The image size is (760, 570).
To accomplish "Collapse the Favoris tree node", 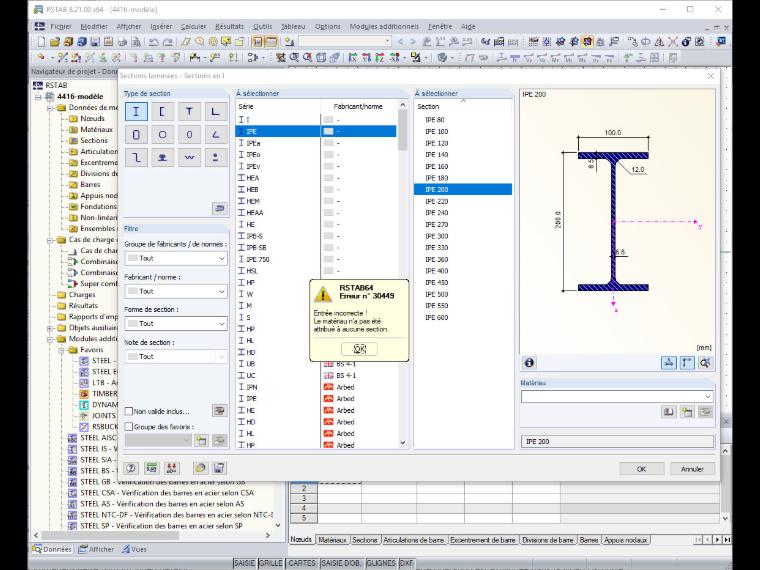I will coord(62,350).
